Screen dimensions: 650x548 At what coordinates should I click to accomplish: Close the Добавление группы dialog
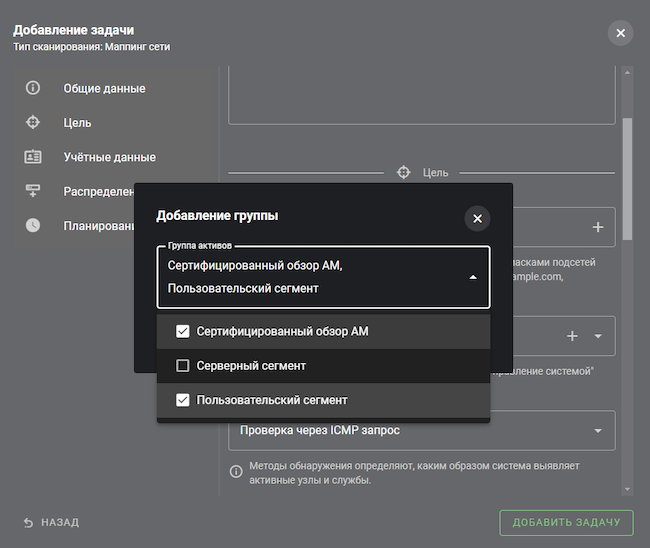[477, 219]
